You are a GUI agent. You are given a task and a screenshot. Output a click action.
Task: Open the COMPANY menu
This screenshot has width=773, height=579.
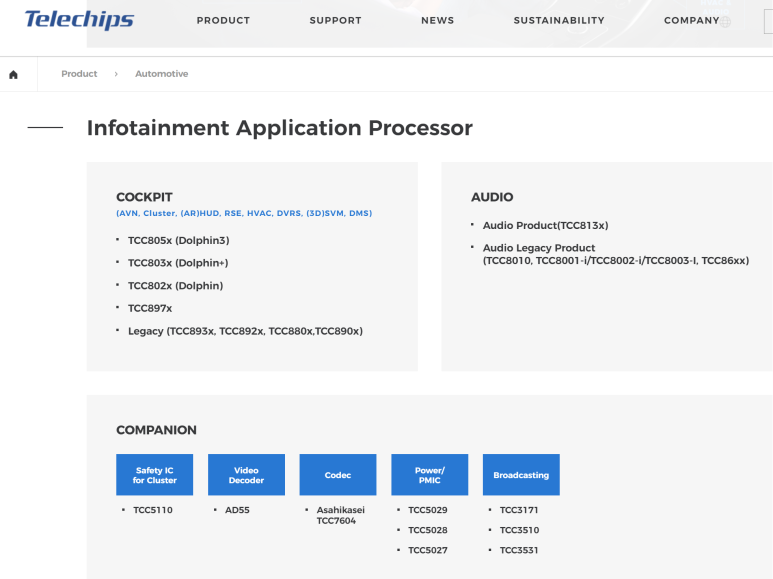coord(692,21)
